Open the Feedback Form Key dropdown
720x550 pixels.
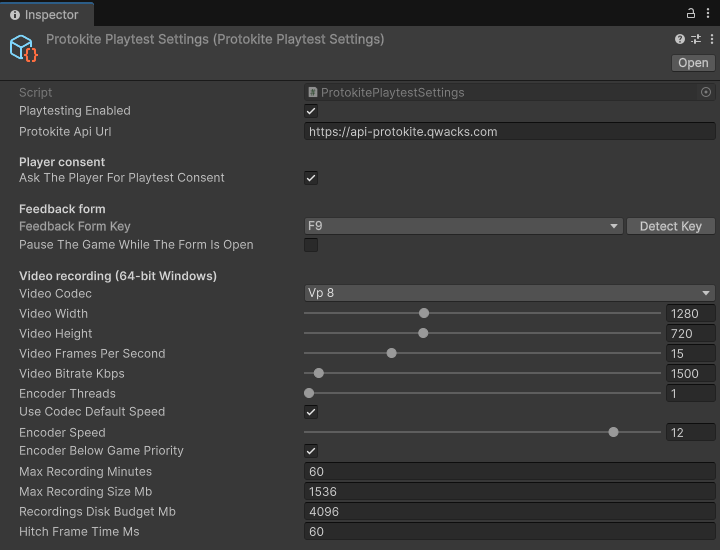(463, 226)
